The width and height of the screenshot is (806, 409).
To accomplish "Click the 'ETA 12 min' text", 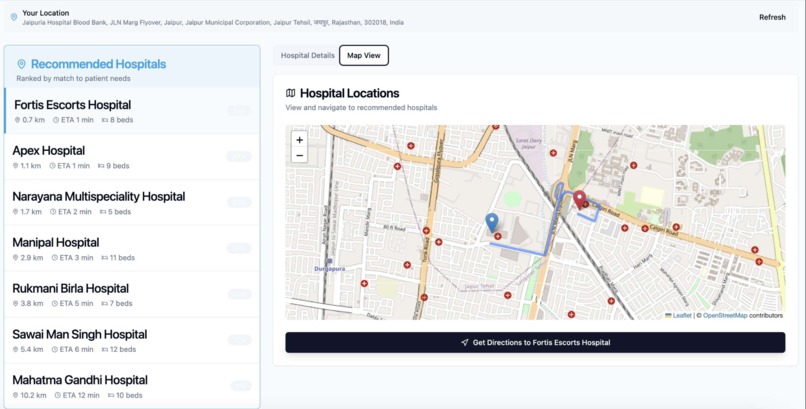I will pos(81,396).
